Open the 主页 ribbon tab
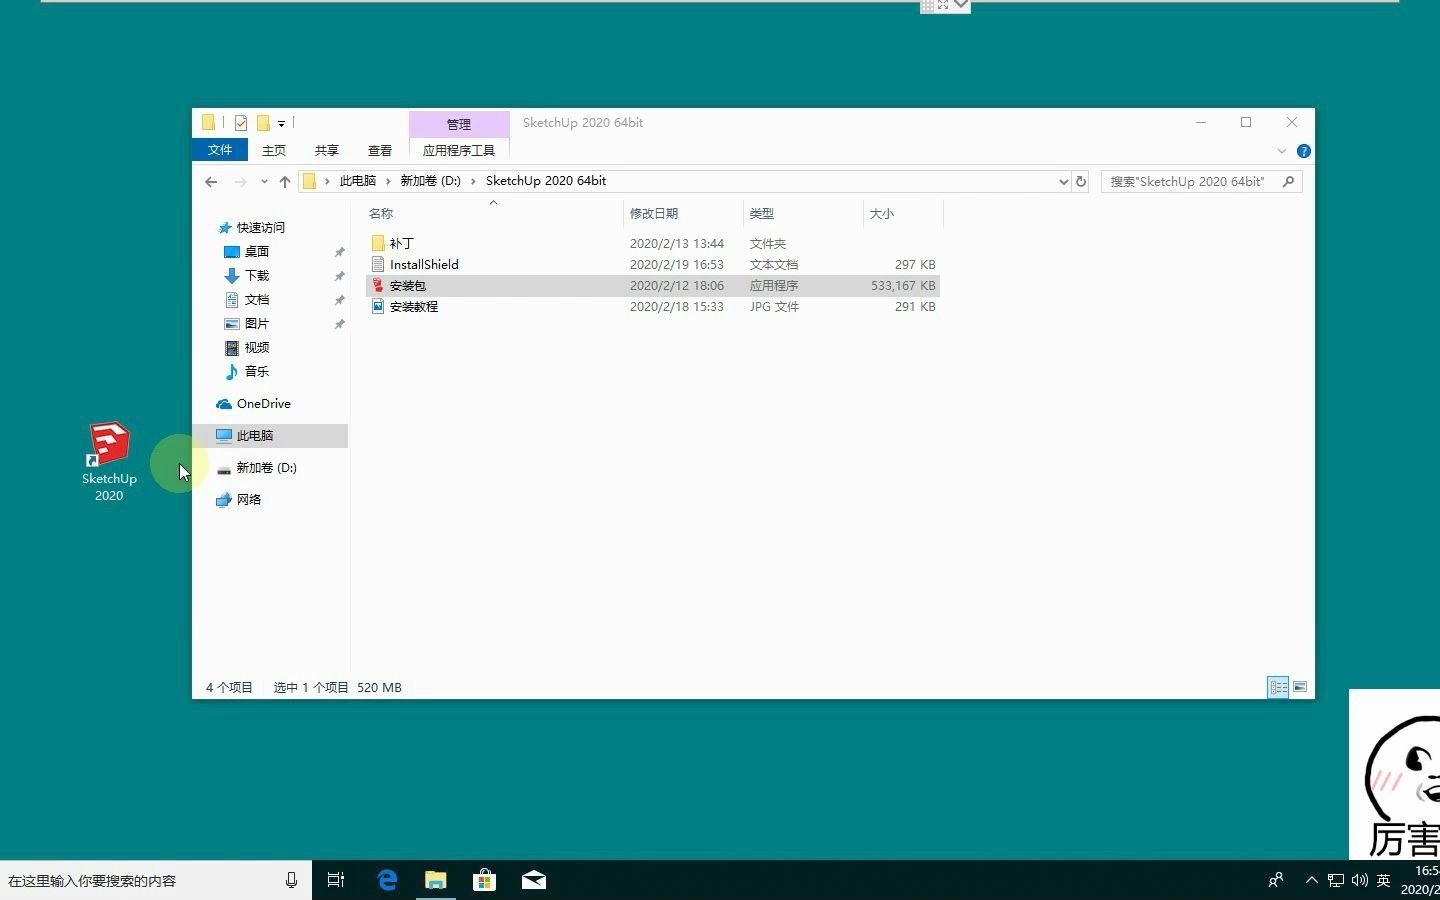Image resolution: width=1440 pixels, height=900 pixels. point(274,150)
